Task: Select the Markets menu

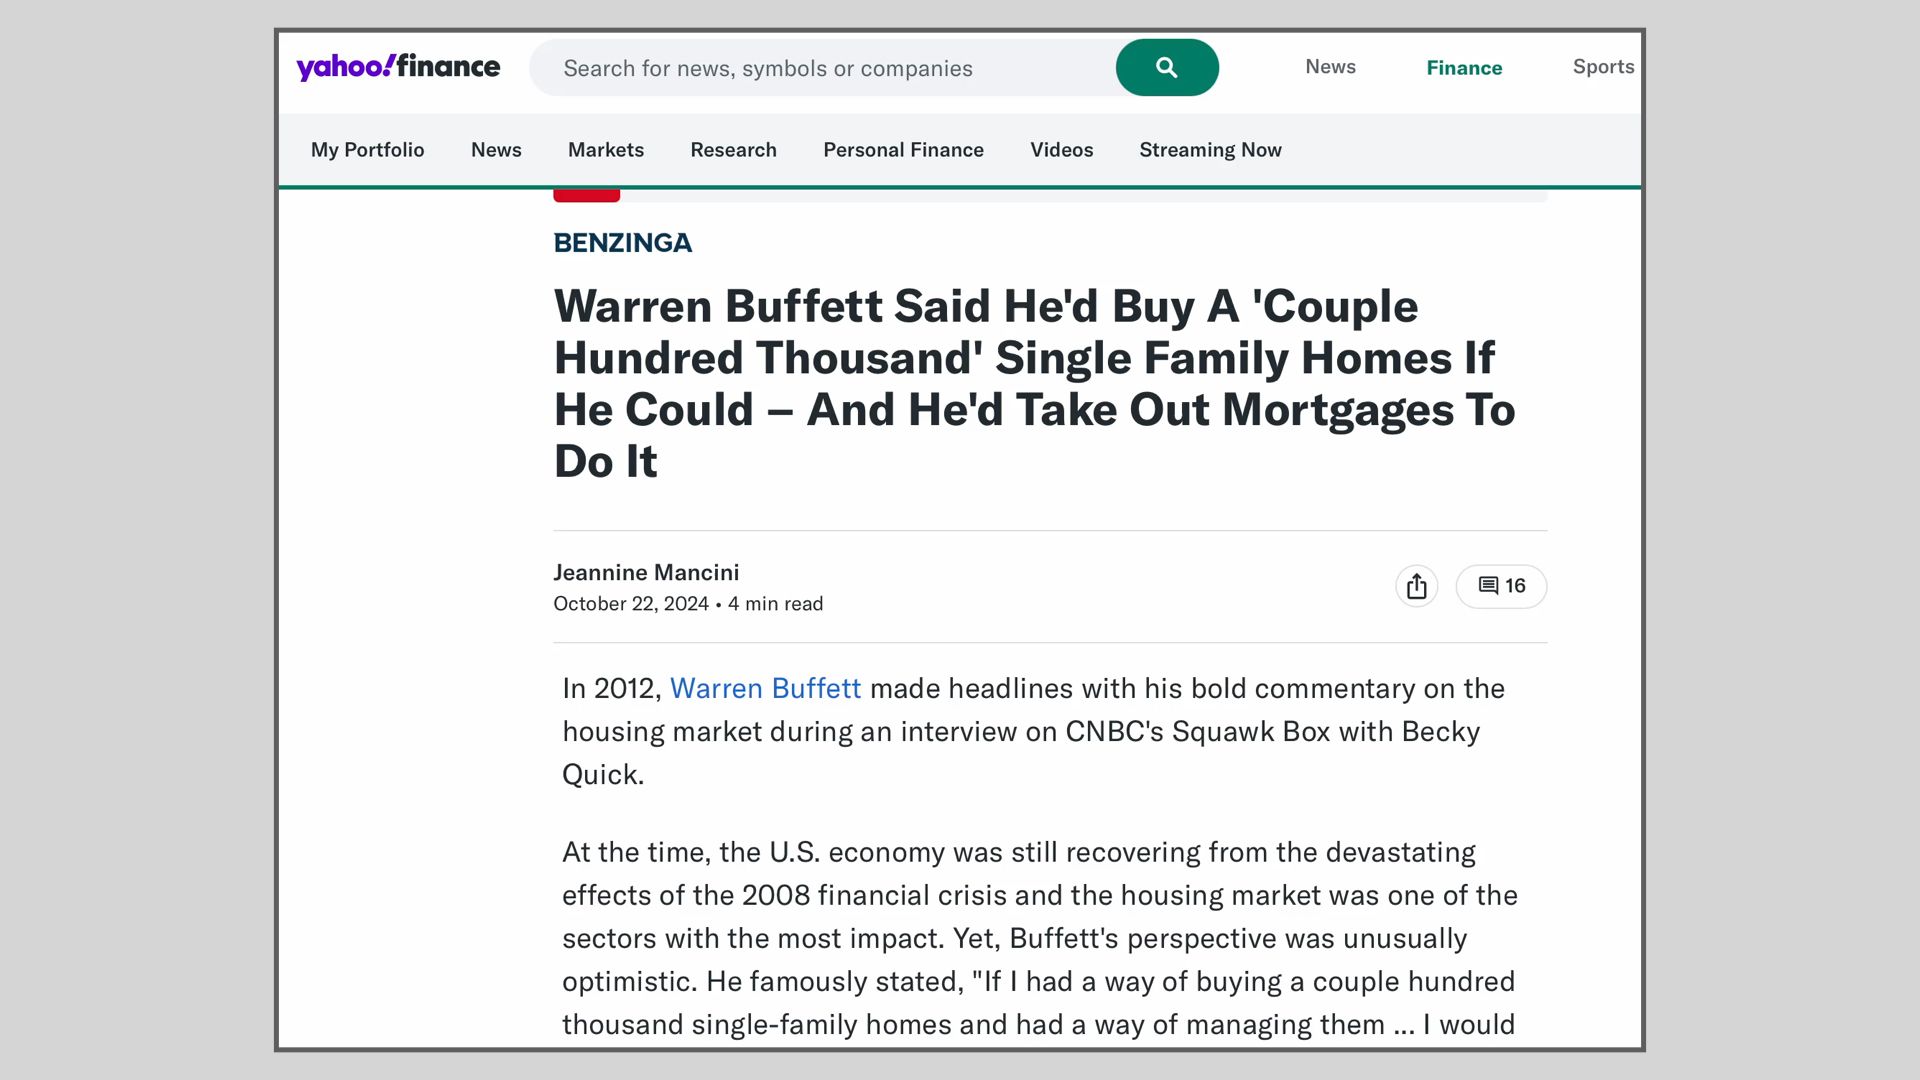Action: coord(606,150)
